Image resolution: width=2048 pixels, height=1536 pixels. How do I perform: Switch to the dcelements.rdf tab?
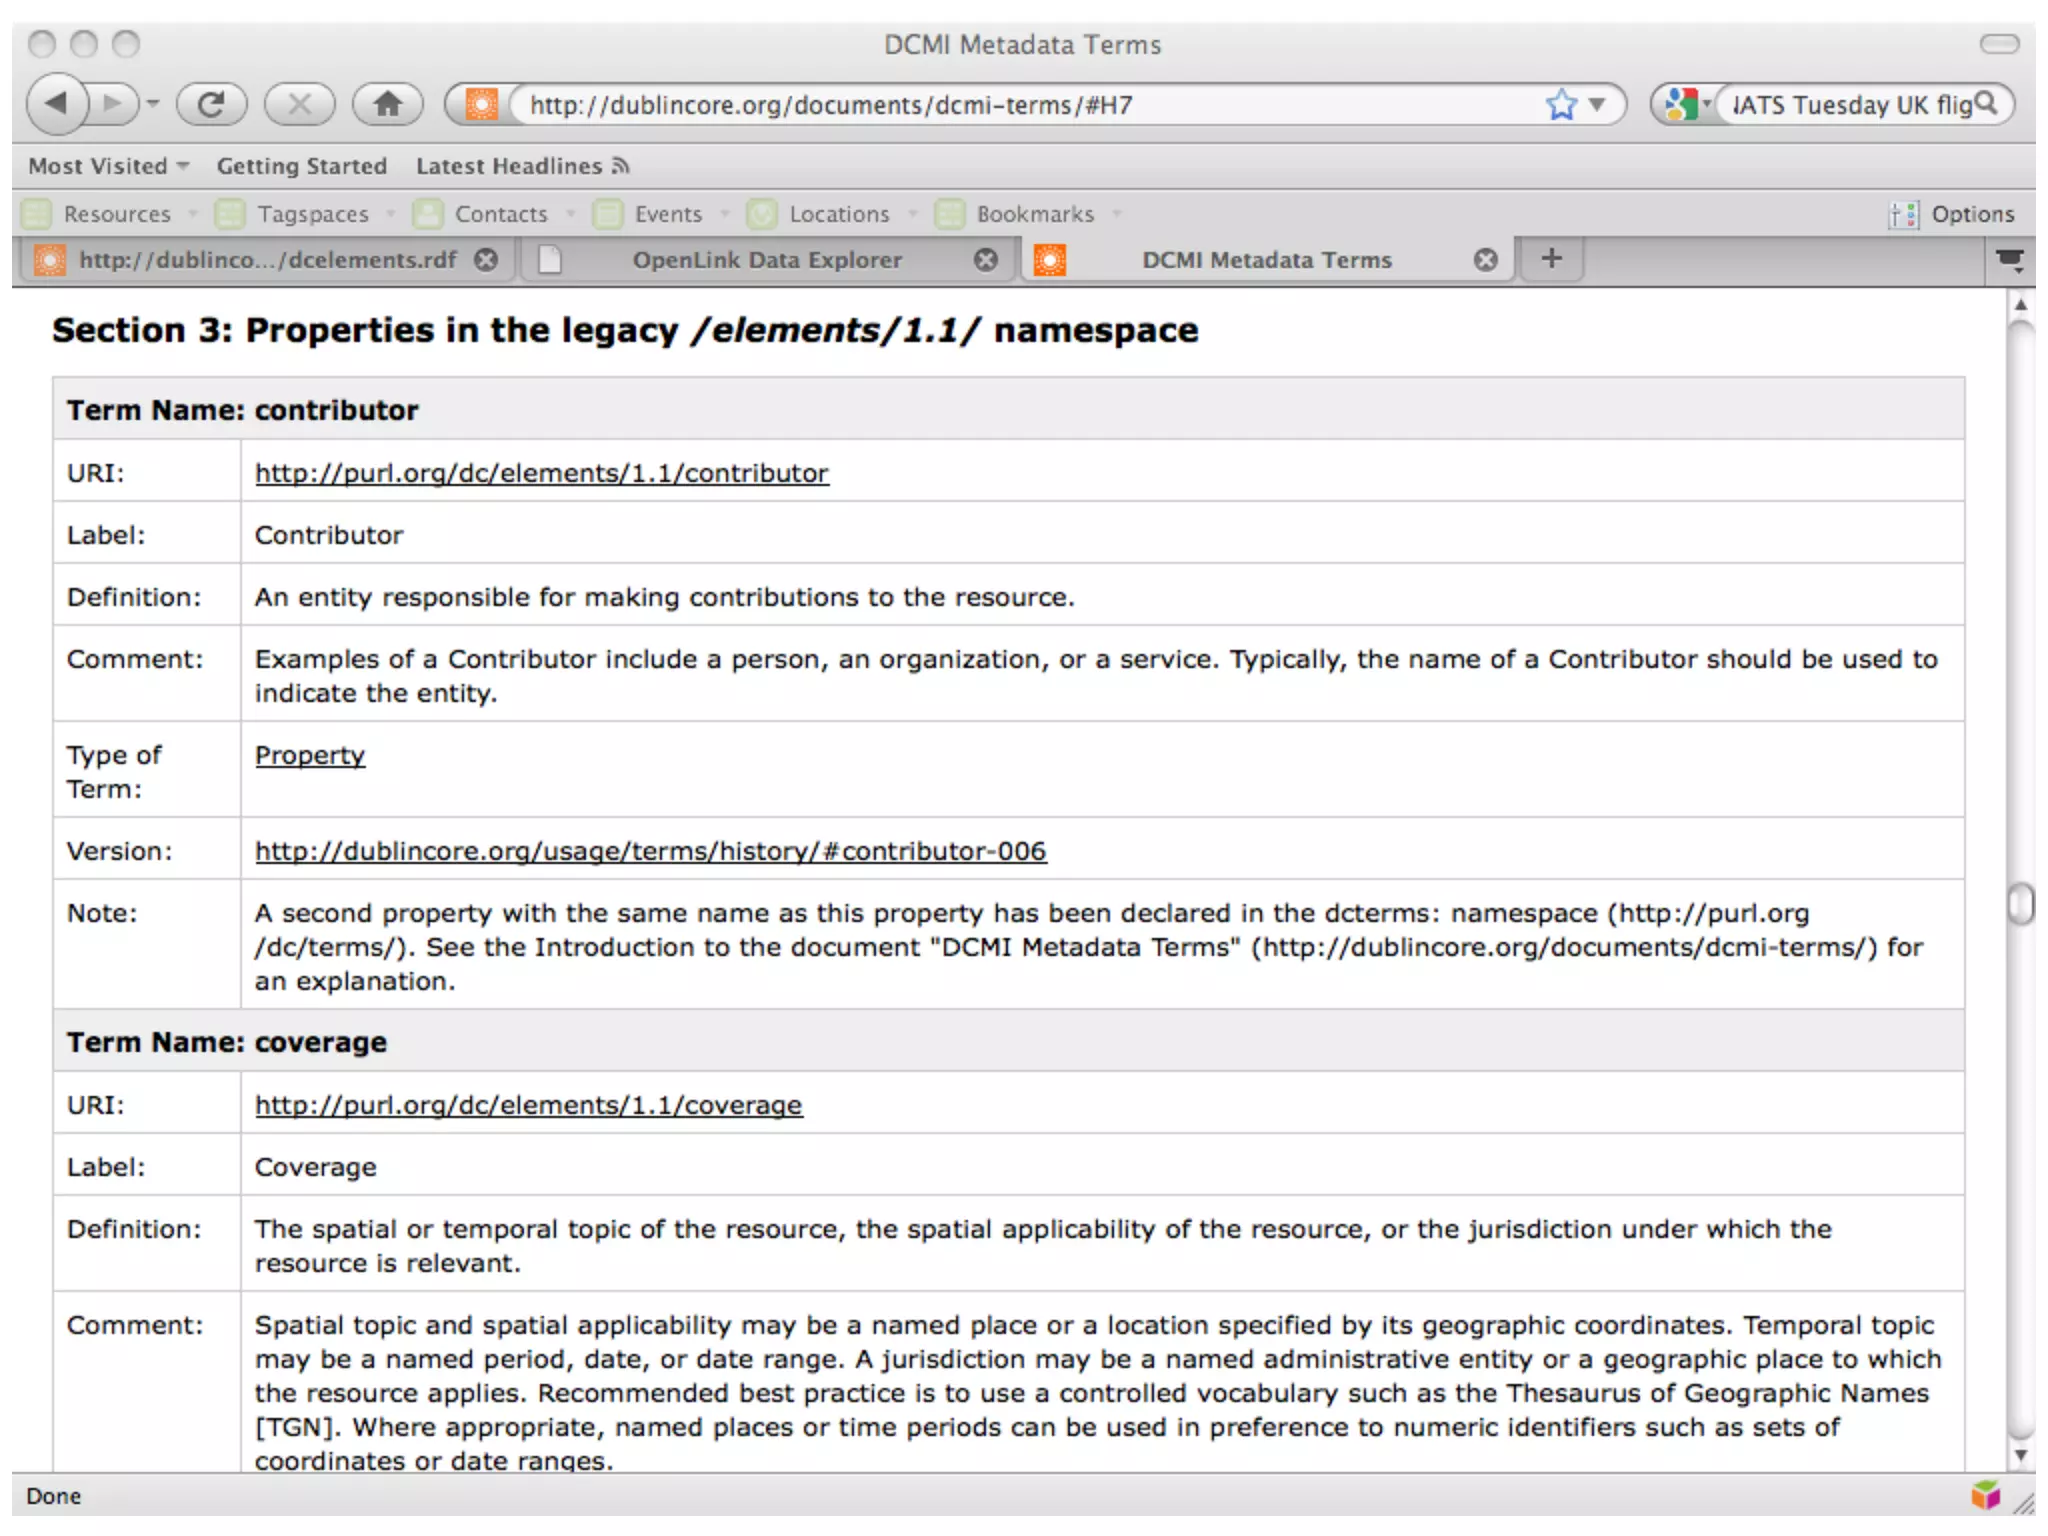266,260
